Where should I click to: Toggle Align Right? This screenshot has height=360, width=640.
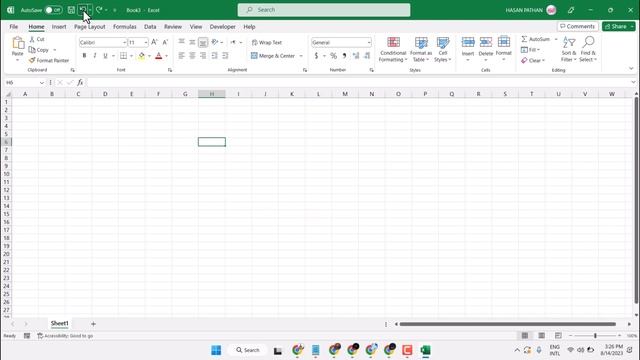202,56
